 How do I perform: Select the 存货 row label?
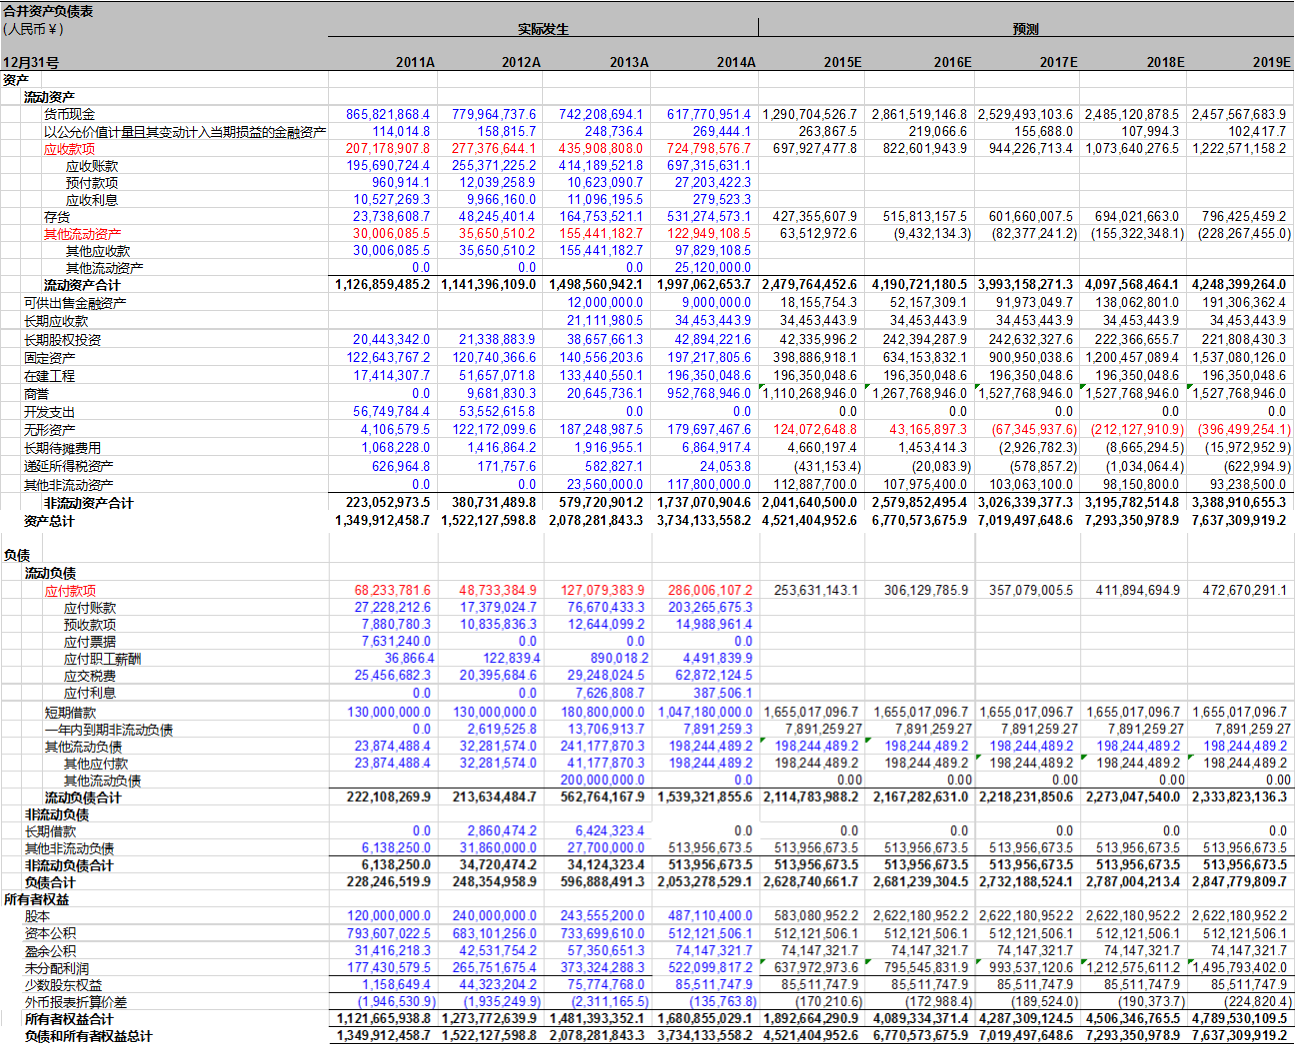pos(57,217)
